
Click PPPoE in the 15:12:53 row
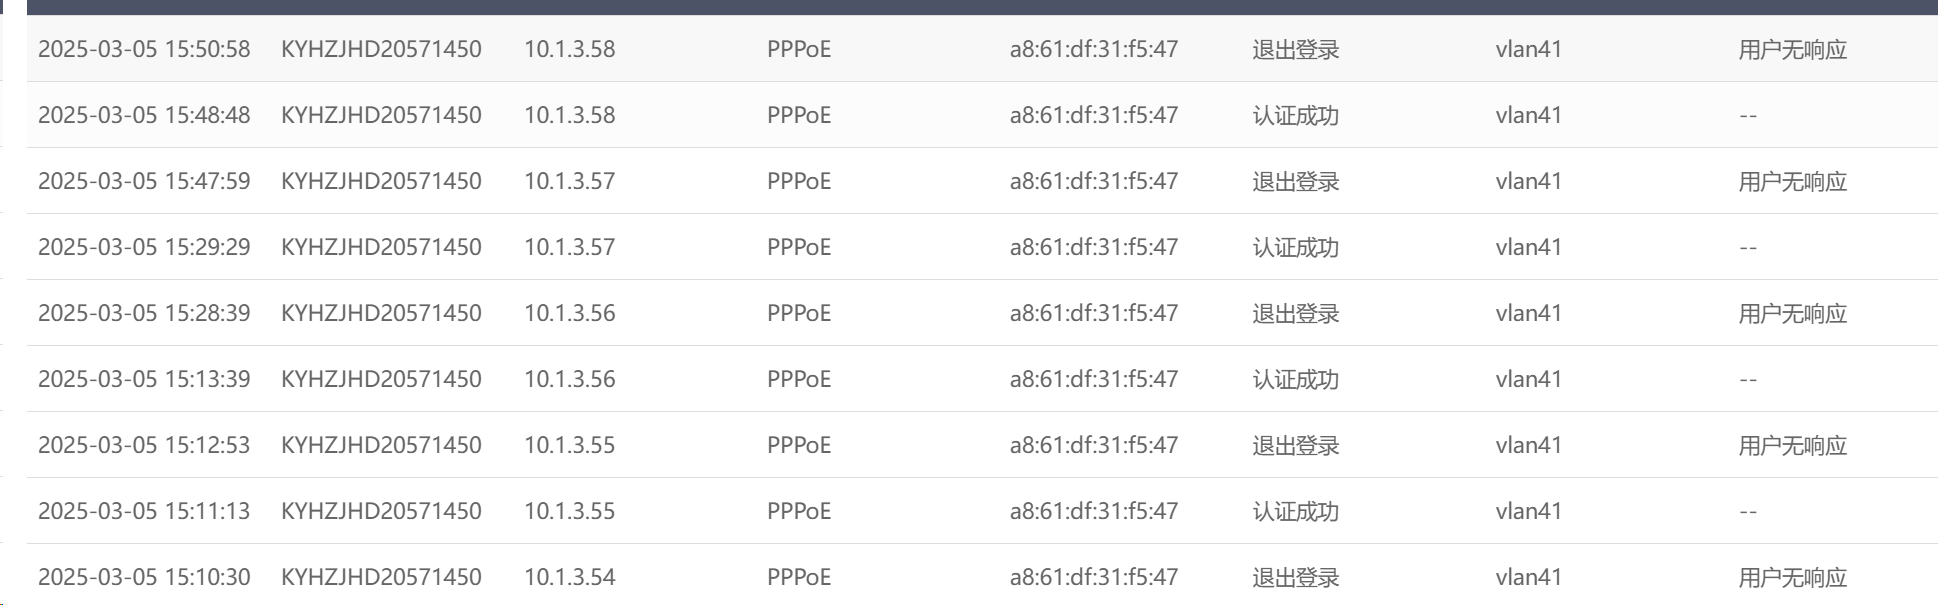[x=798, y=445]
